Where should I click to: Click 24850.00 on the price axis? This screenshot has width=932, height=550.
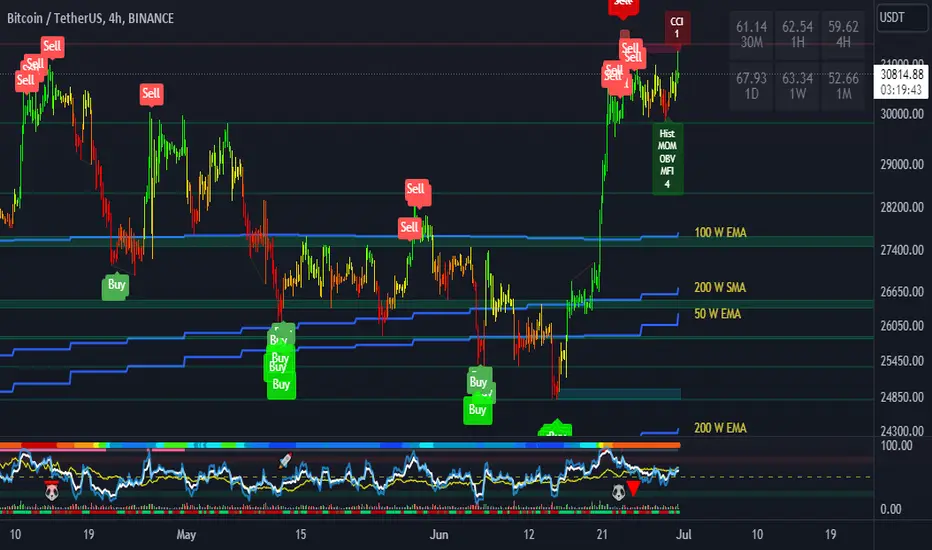point(902,397)
